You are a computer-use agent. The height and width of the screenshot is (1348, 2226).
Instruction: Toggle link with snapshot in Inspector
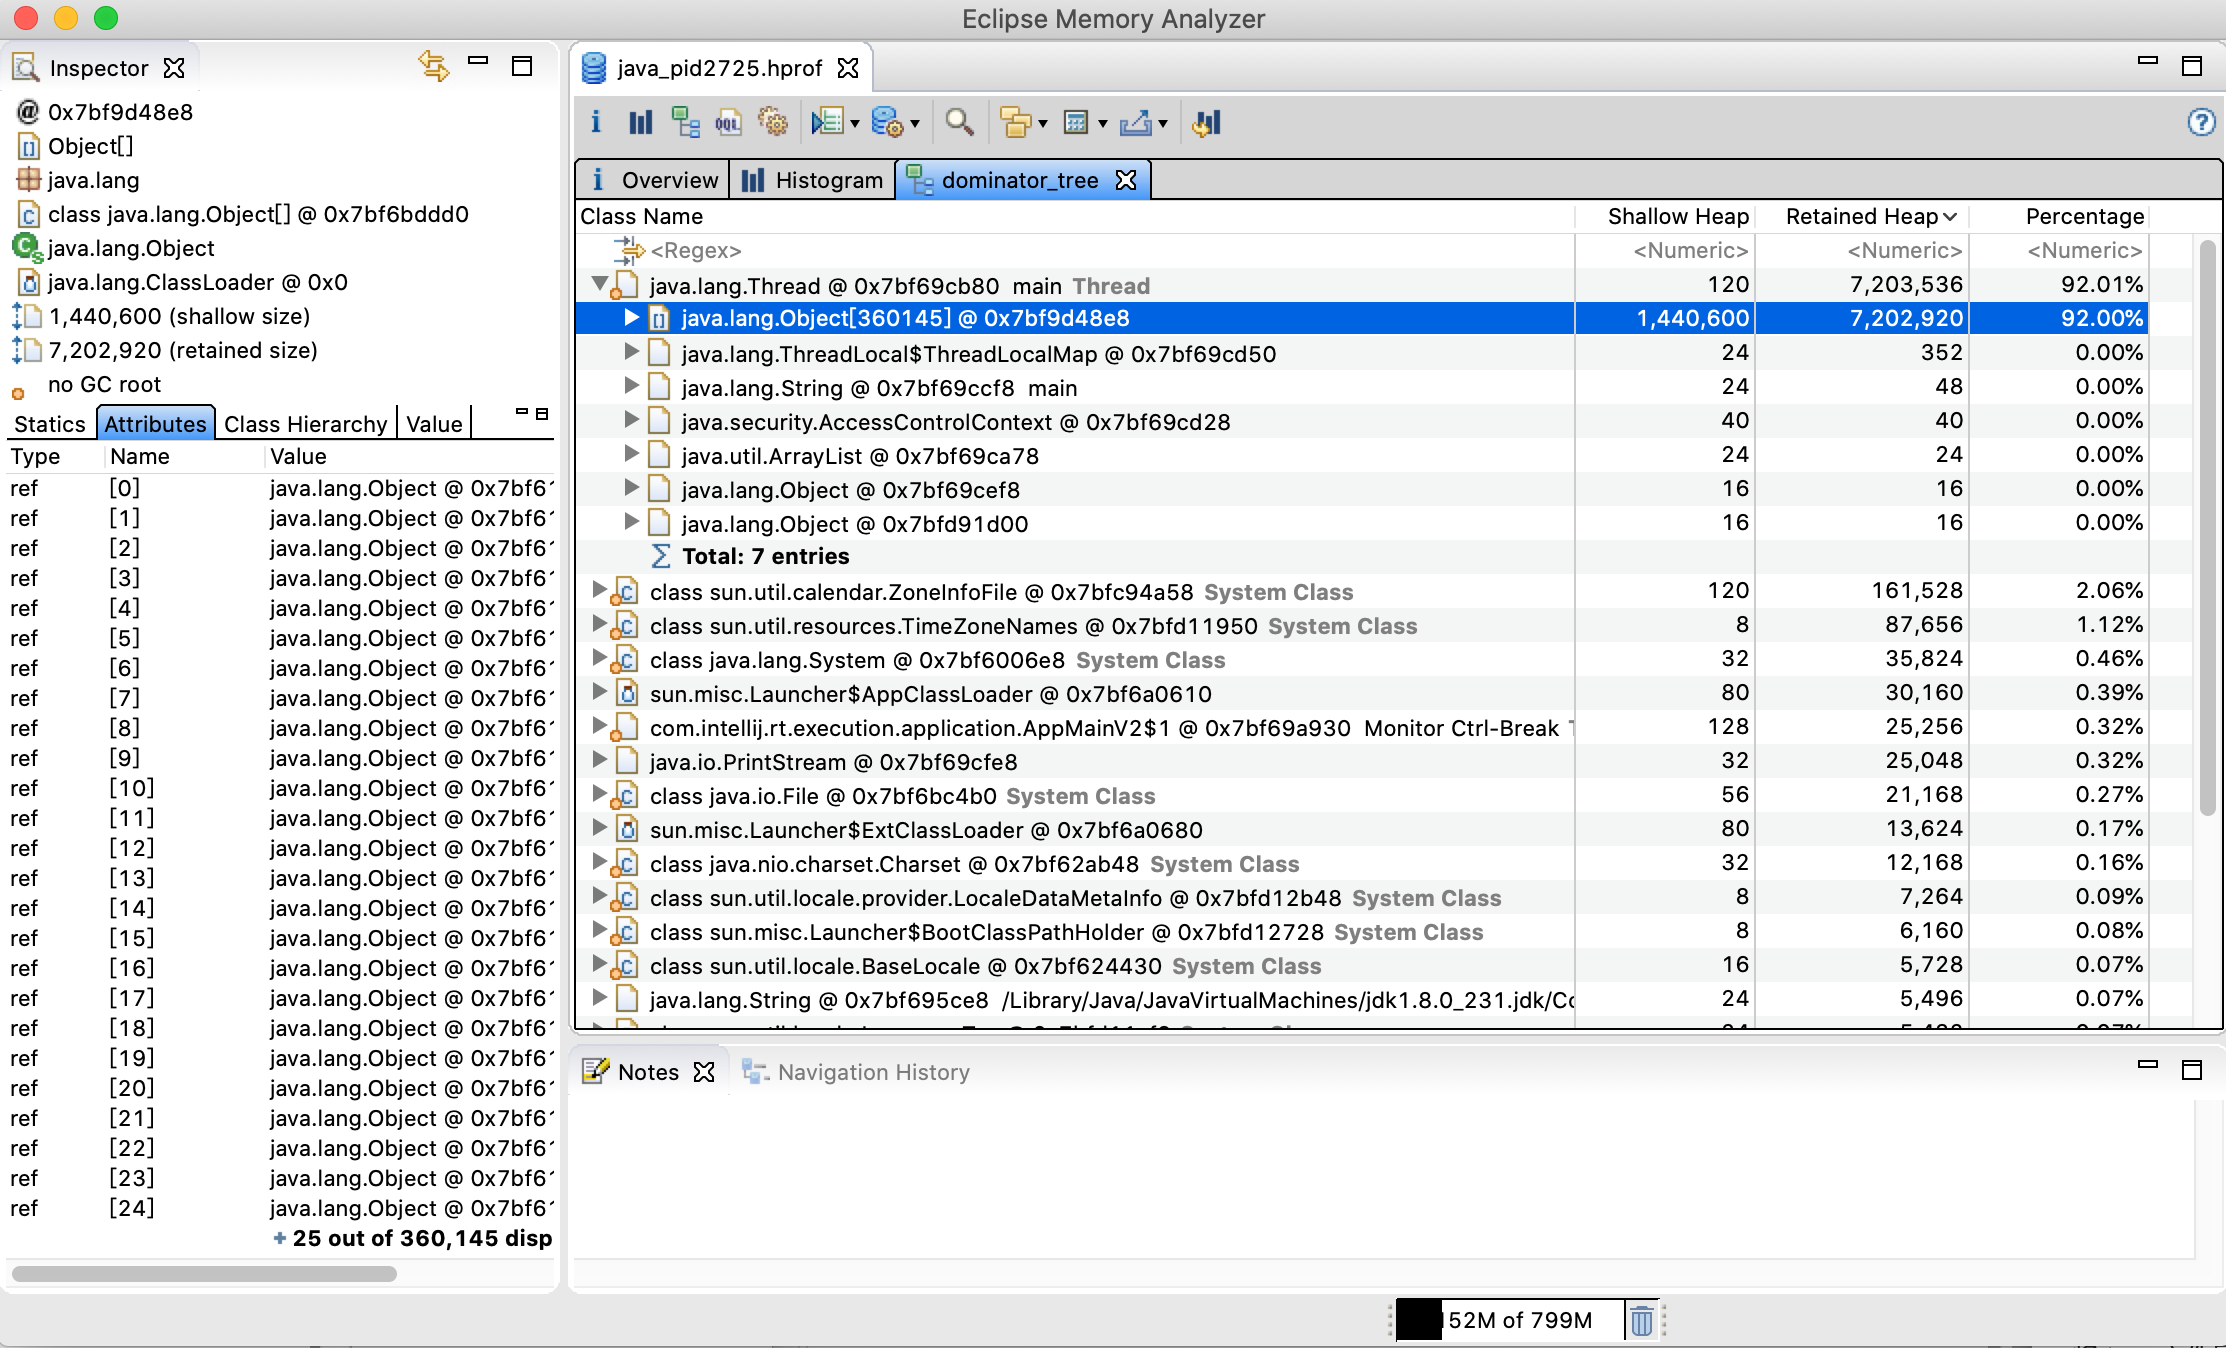433,66
